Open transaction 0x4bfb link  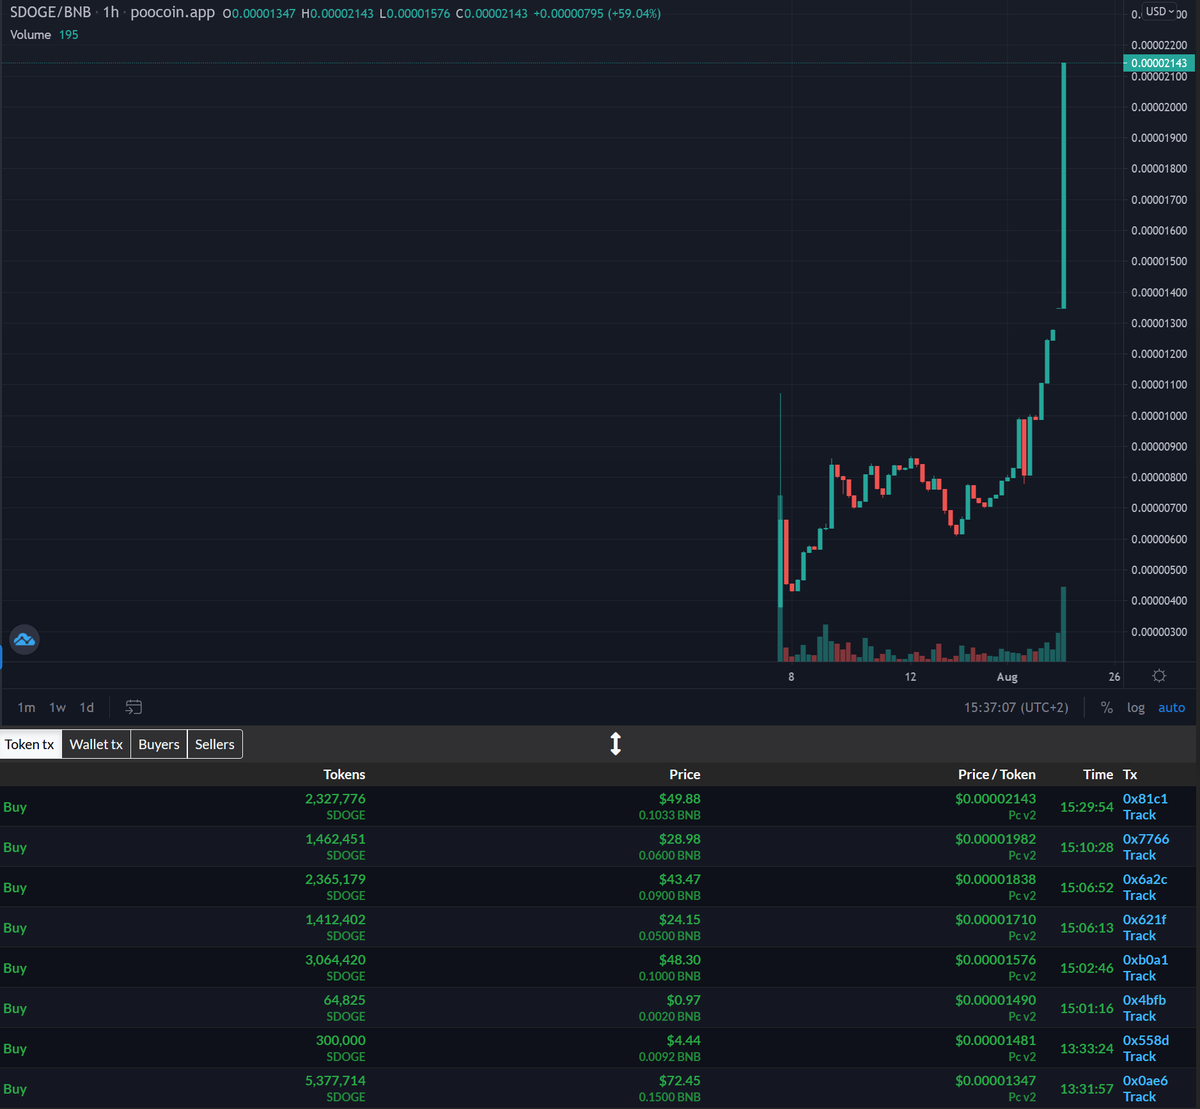tap(1144, 999)
